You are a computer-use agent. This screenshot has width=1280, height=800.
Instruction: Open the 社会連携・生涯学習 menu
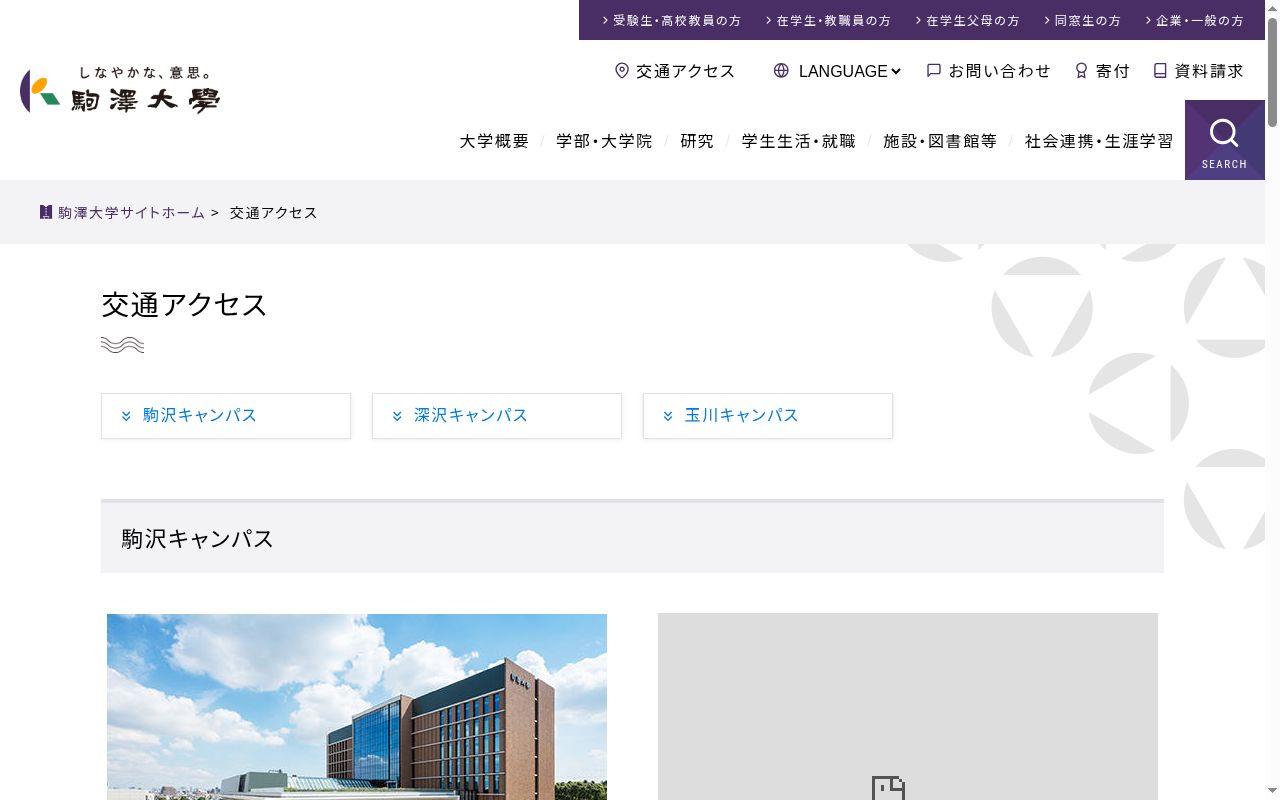coord(1099,141)
